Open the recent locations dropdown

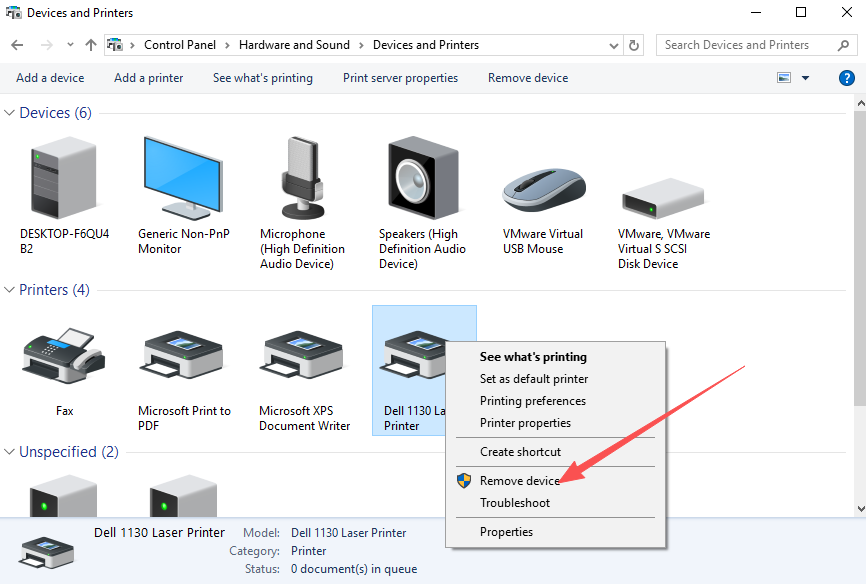tap(70, 45)
